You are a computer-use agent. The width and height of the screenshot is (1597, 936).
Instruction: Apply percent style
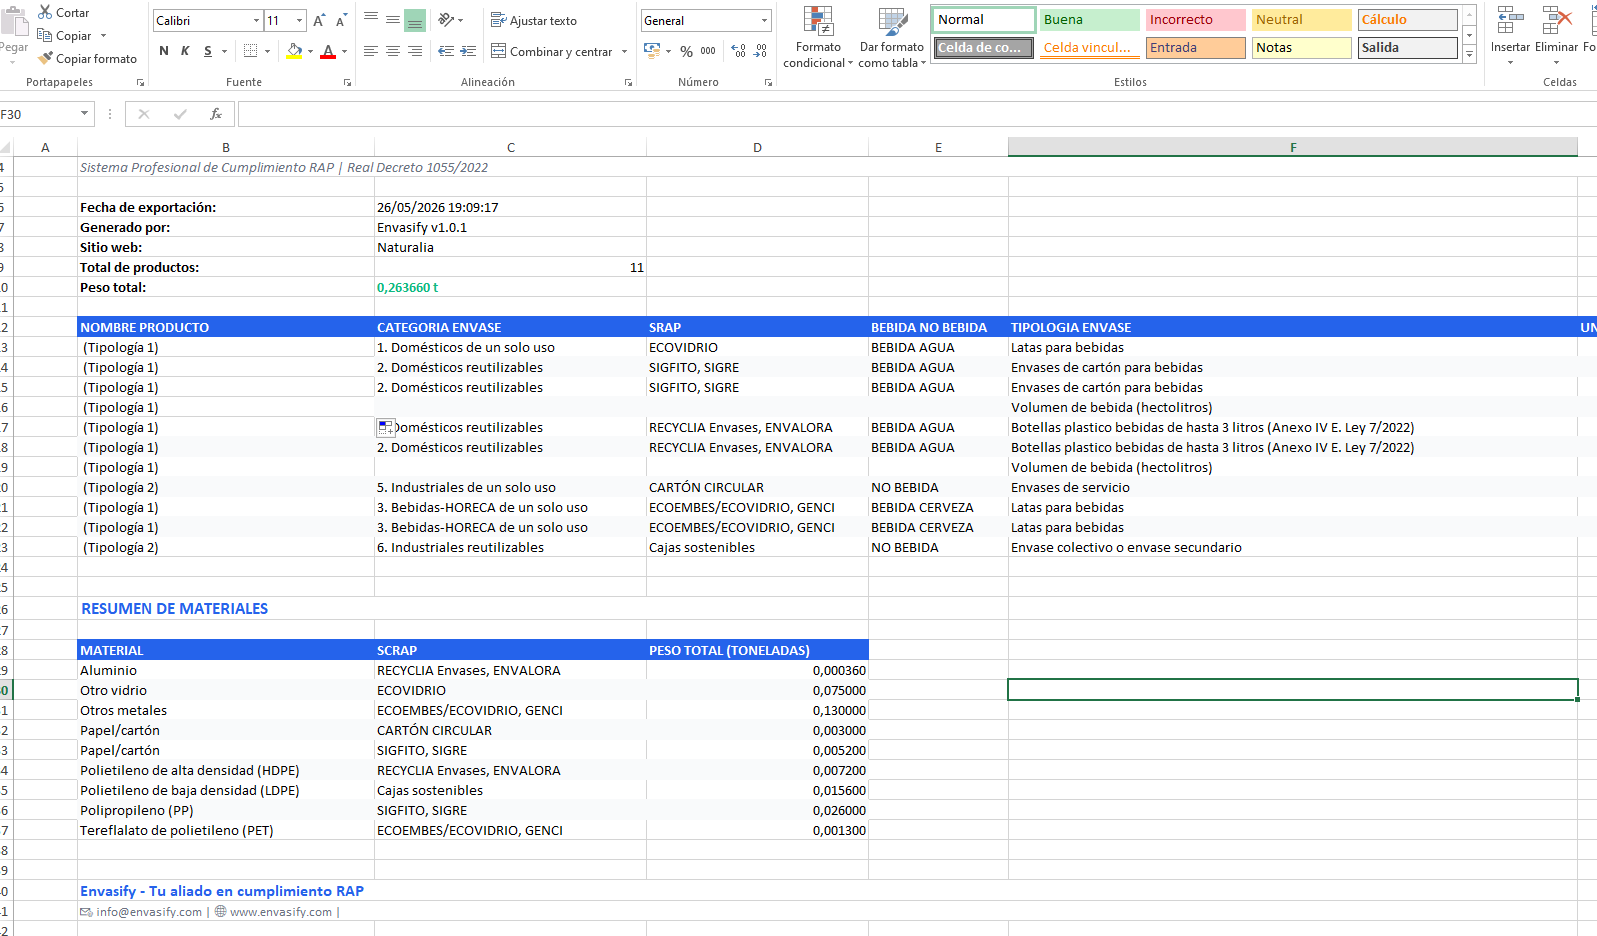coord(687,51)
